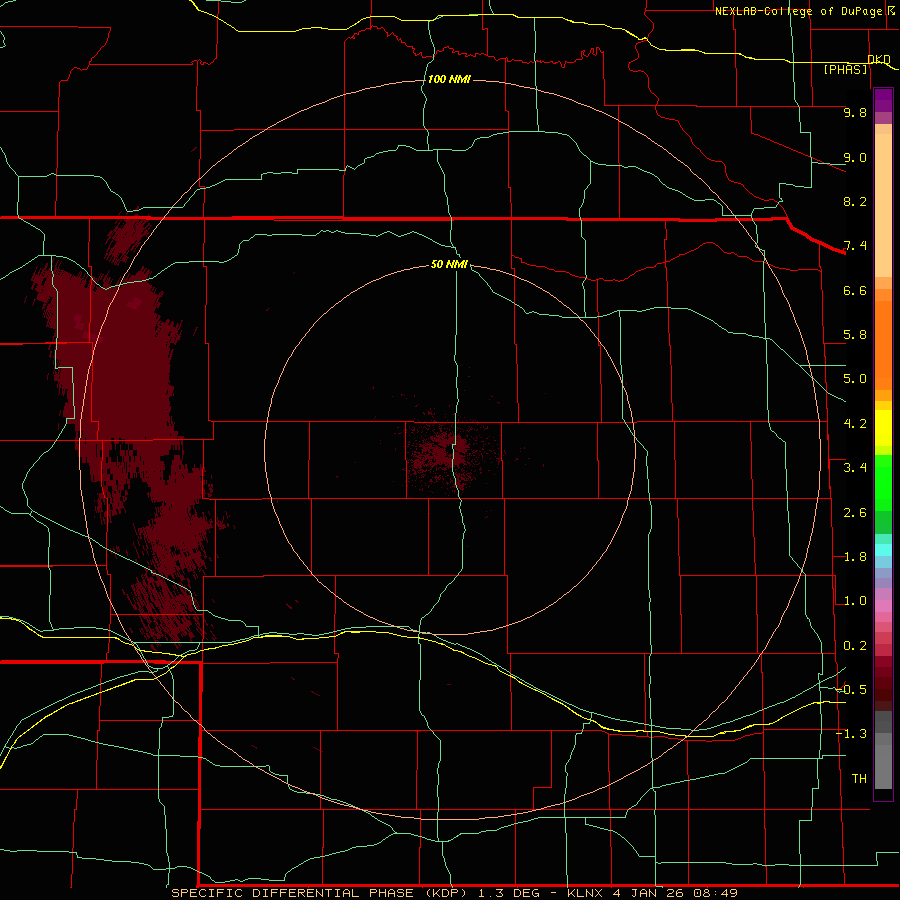Click the 9.0 value on the color scale
The height and width of the screenshot is (900, 900).
pyautogui.click(x=855, y=157)
